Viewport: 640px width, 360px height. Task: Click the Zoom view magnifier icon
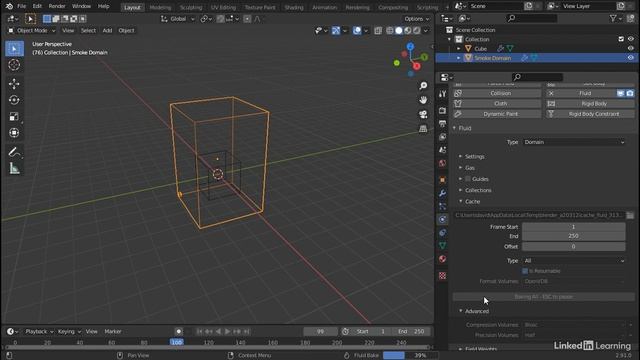(423, 86)
